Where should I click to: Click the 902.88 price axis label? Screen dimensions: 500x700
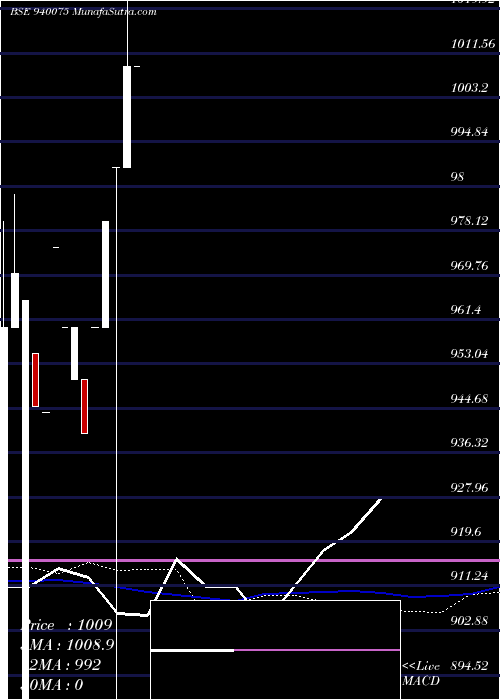pos(470,621)
